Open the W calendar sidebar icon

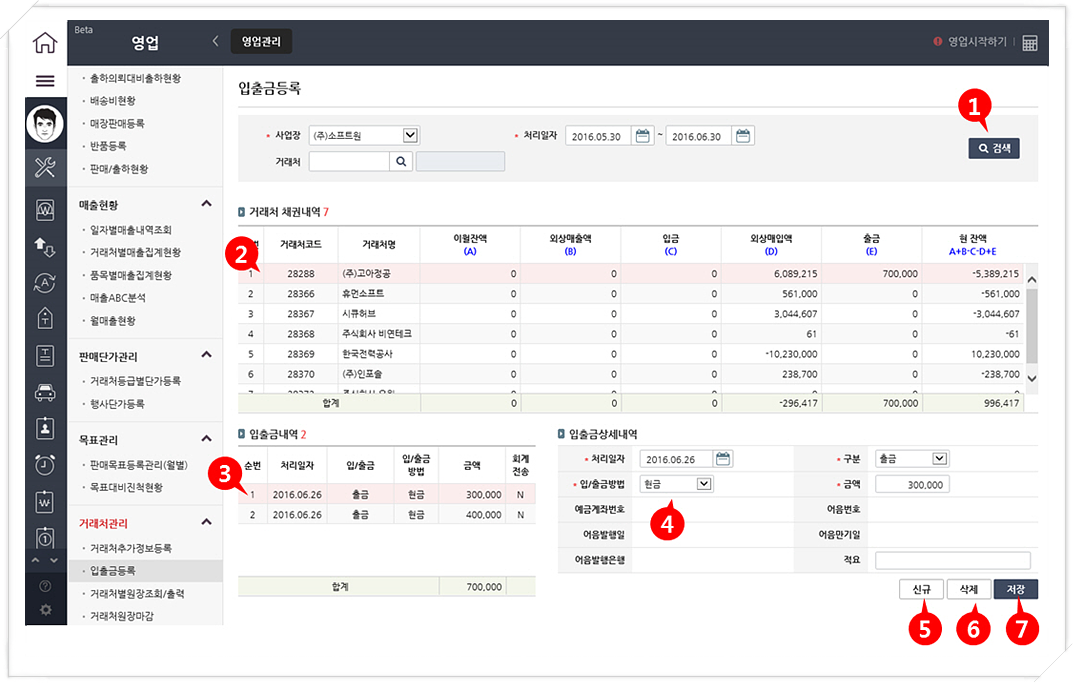(45, 502)
